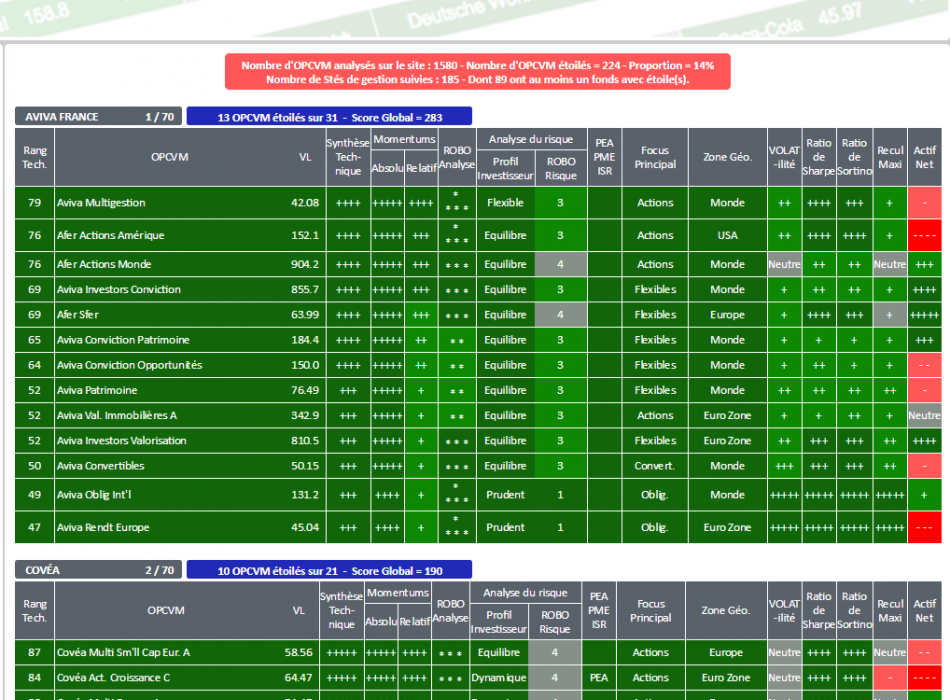This screenshot has width=950, height=700.
Task: Click Momentums header in Aviva table
Action: point(404,139)
